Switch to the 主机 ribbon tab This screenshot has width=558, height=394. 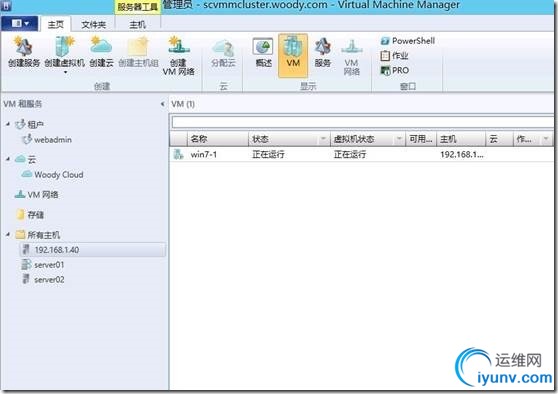pyautogui.click(x=138, y=25)
